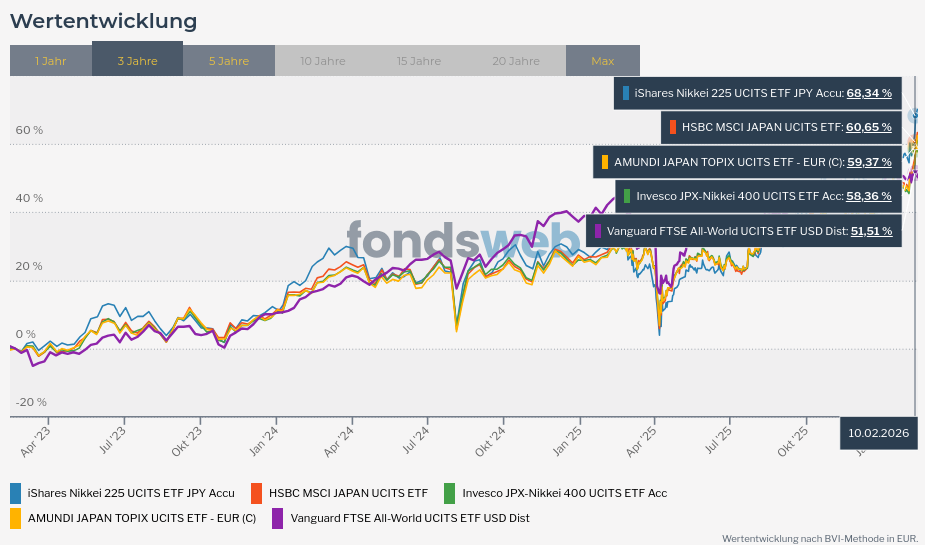Click the blue marker in iShares tooltip
The height and width of the screenshot is (545, 925).
[626, 93]
